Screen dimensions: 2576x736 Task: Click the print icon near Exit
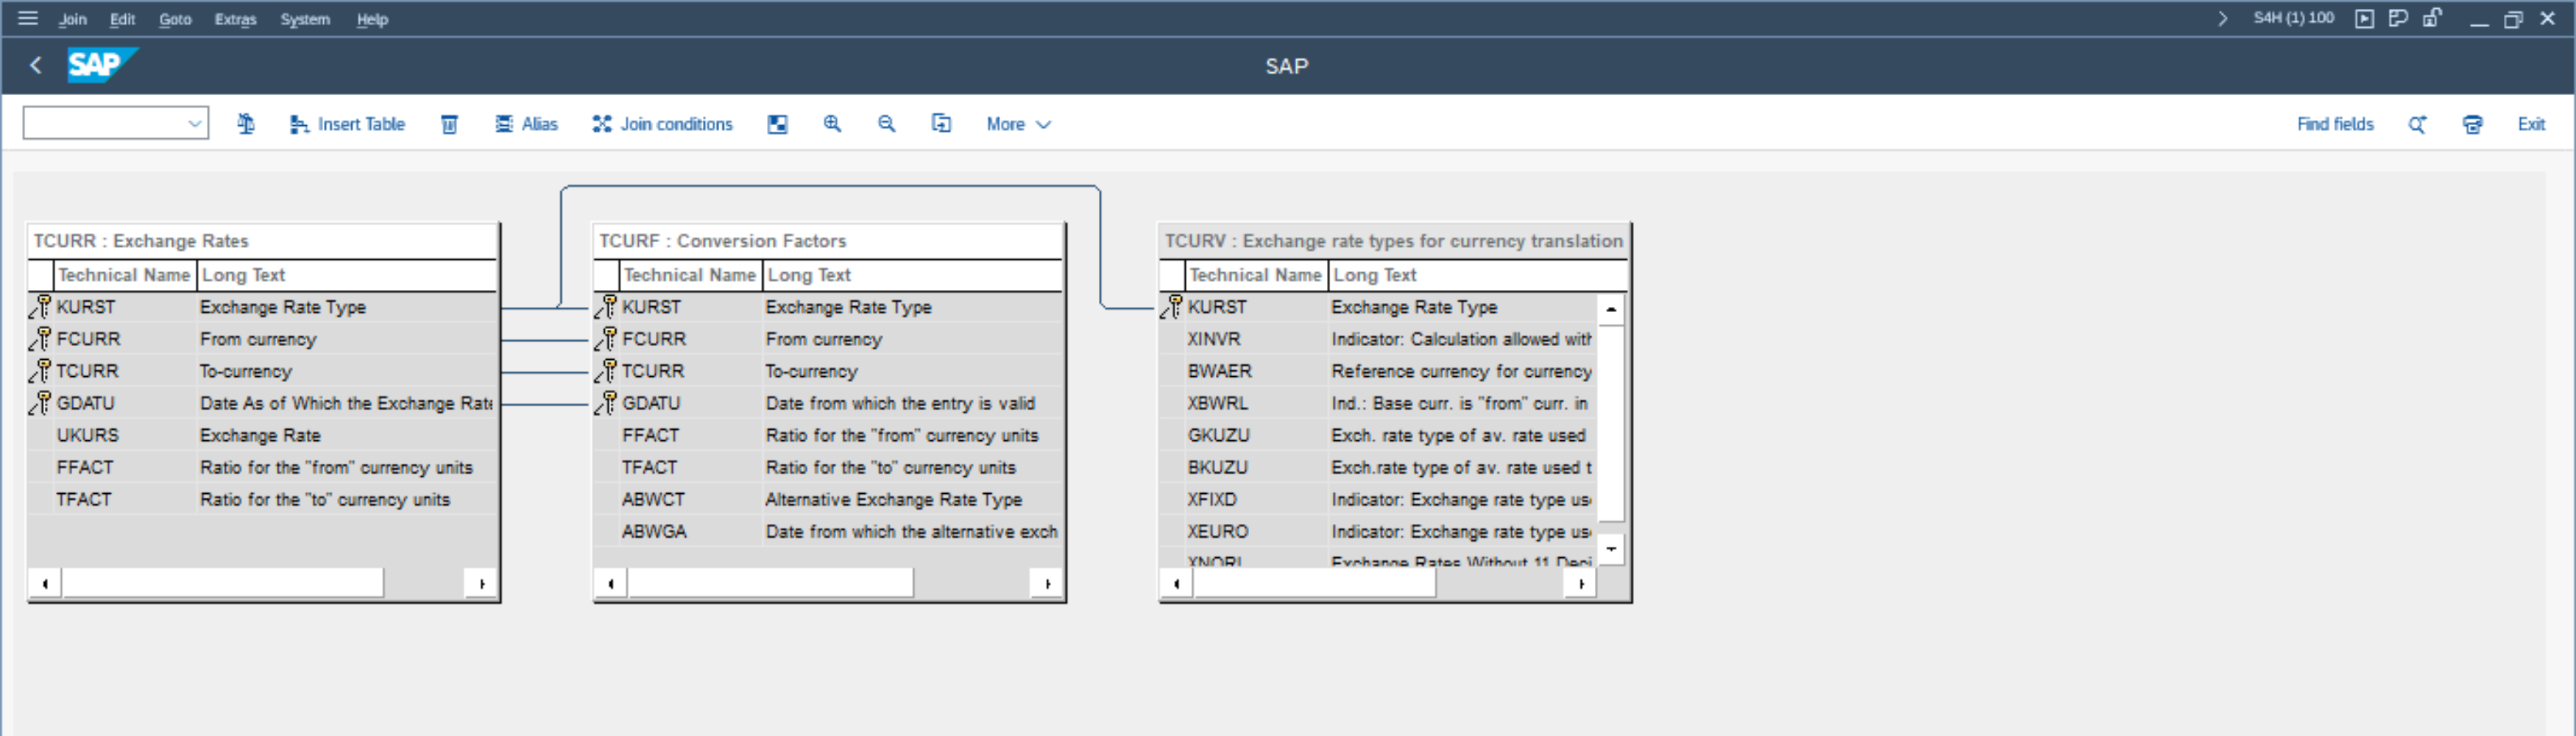pyautogui.click(x=2472, y=124)
